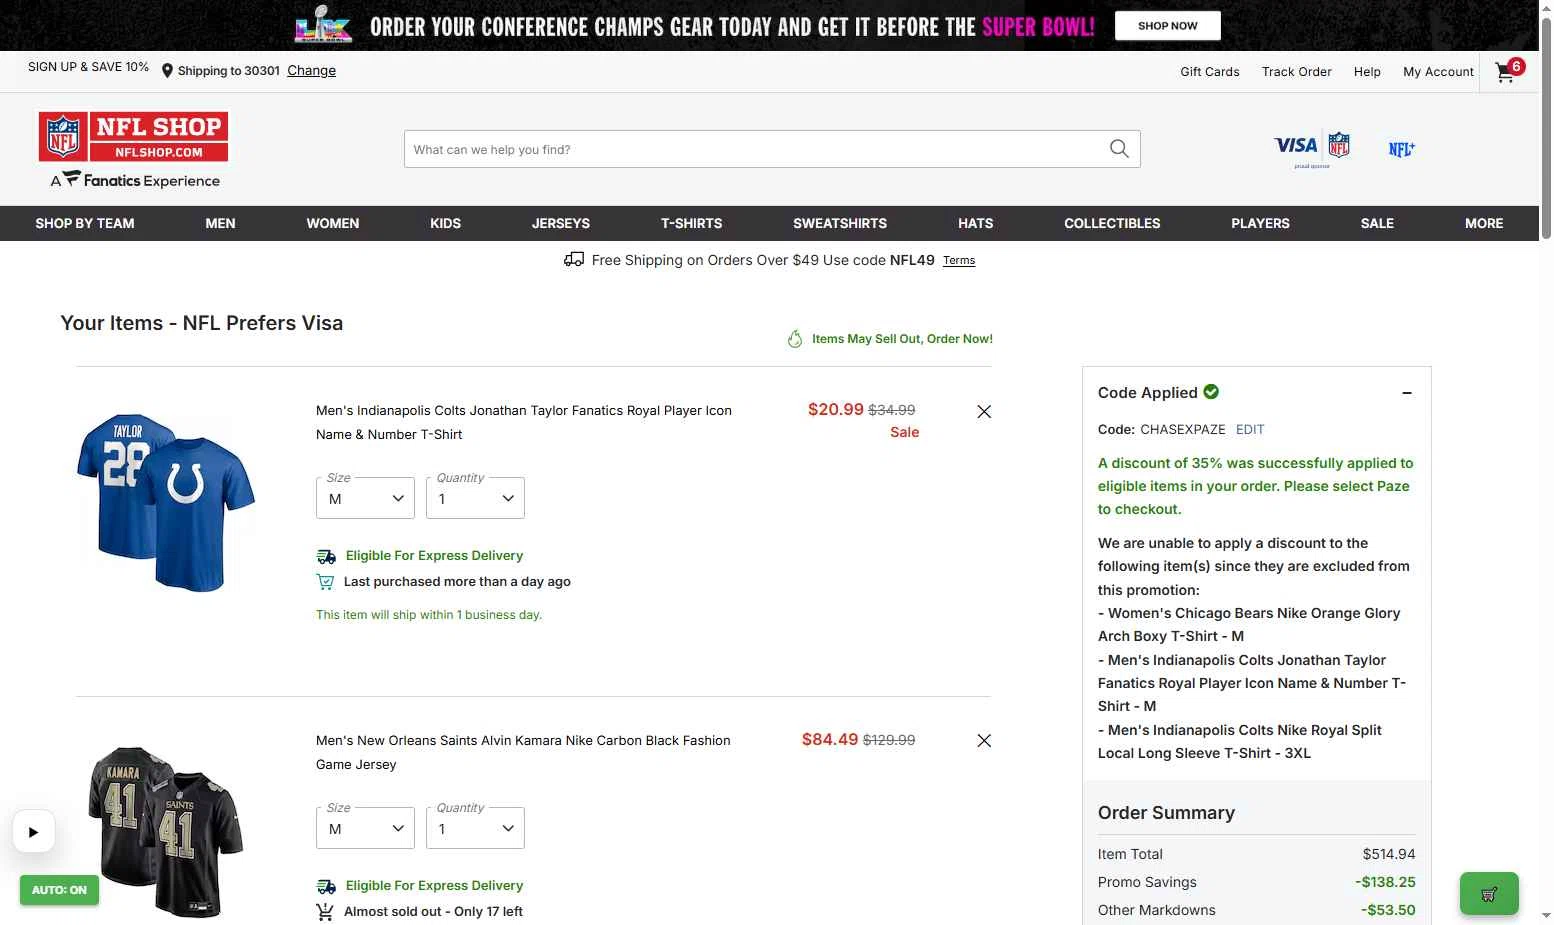Open the SALE menu
The height and width of the screenshot is (925, 1554).
(1377, 223)
